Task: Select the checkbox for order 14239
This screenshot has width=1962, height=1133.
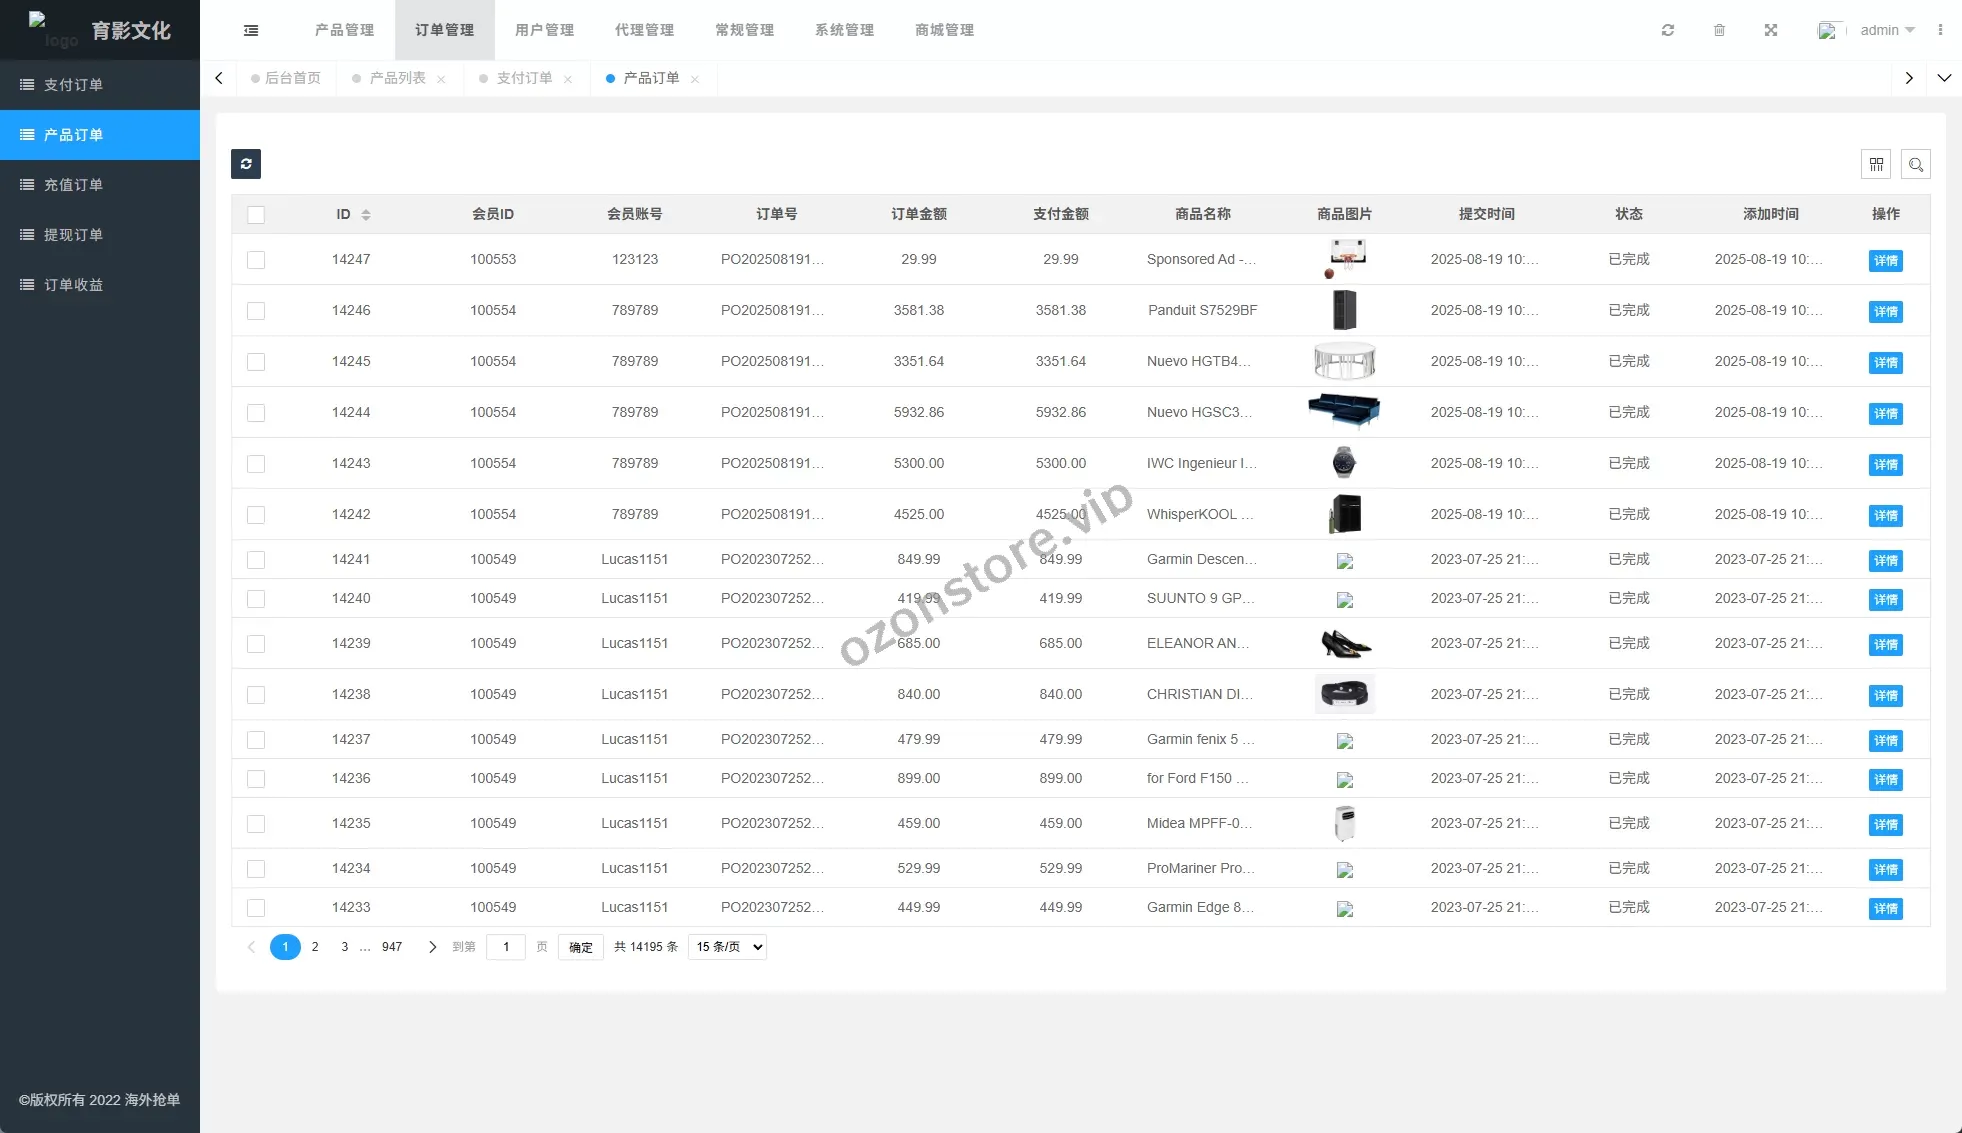Action: (256, 644)
